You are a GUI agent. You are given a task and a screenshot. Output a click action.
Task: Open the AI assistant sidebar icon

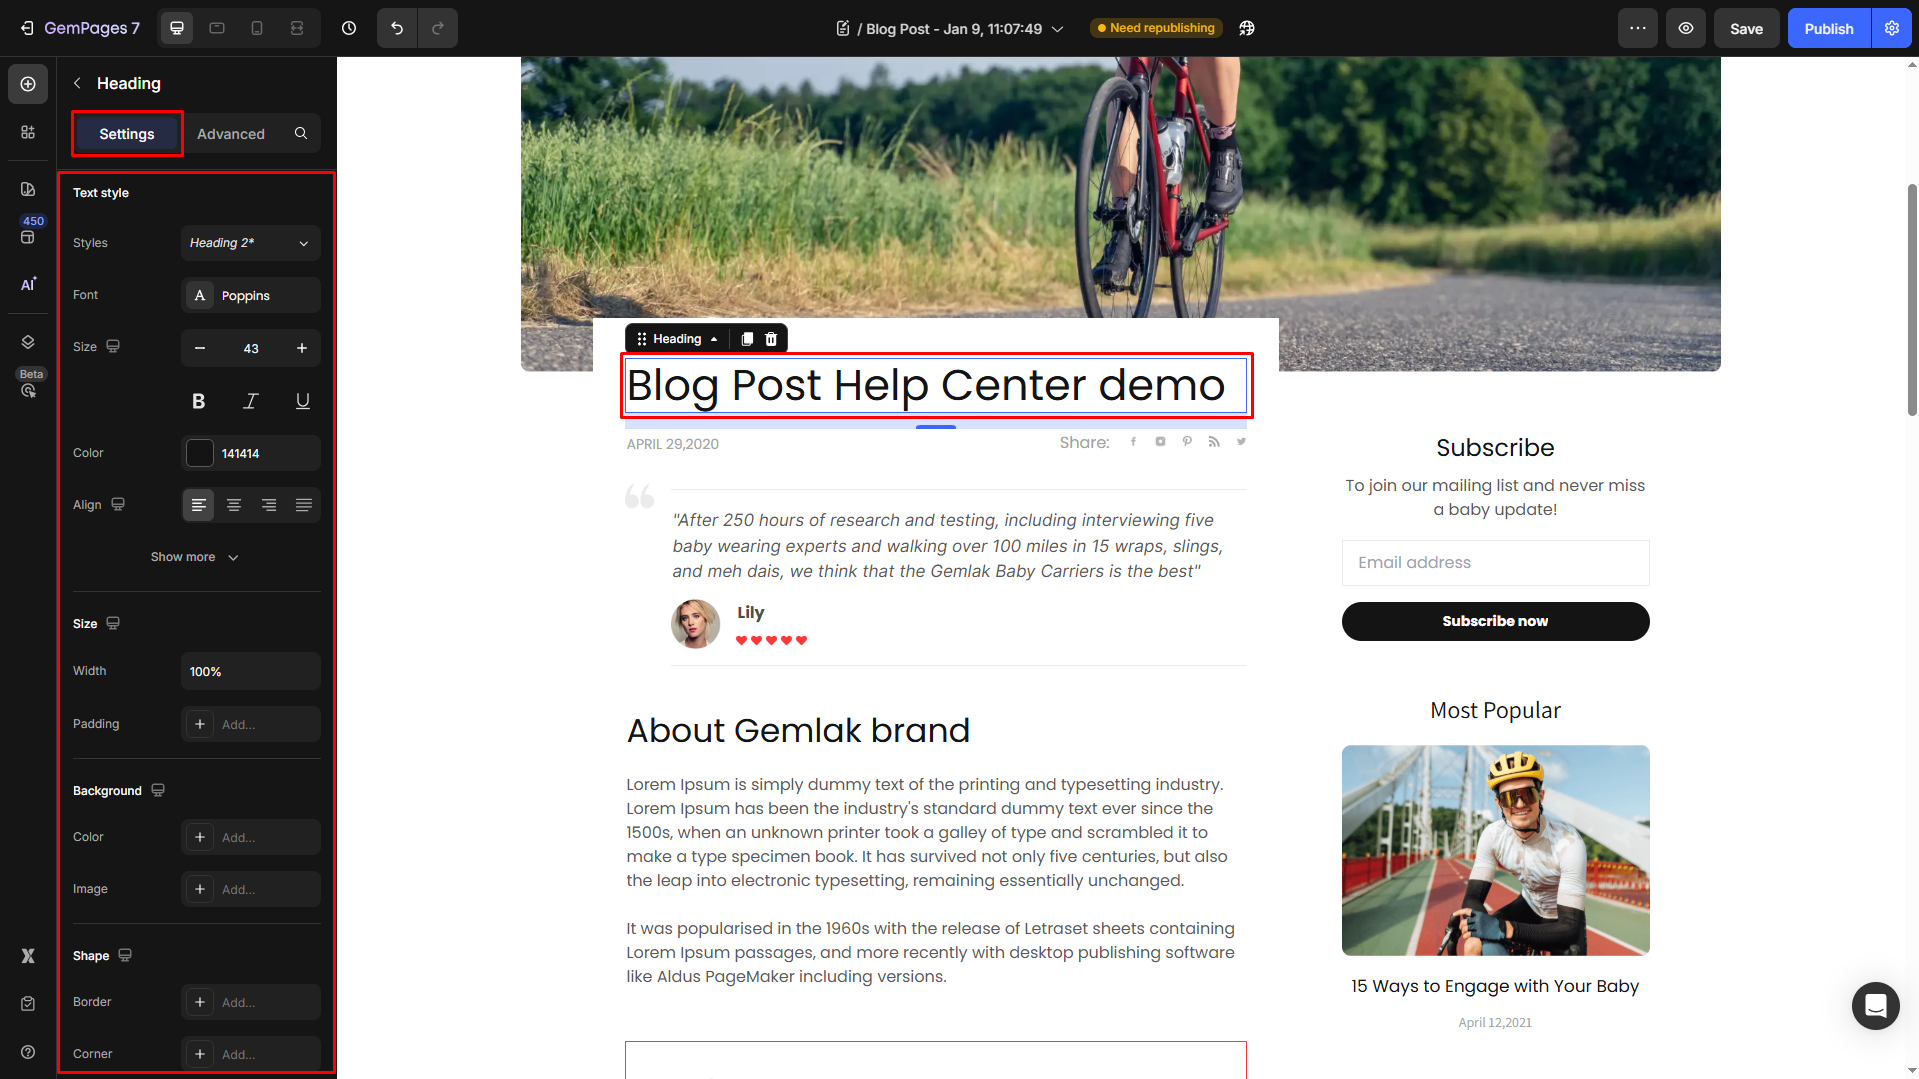pos(28,284)
